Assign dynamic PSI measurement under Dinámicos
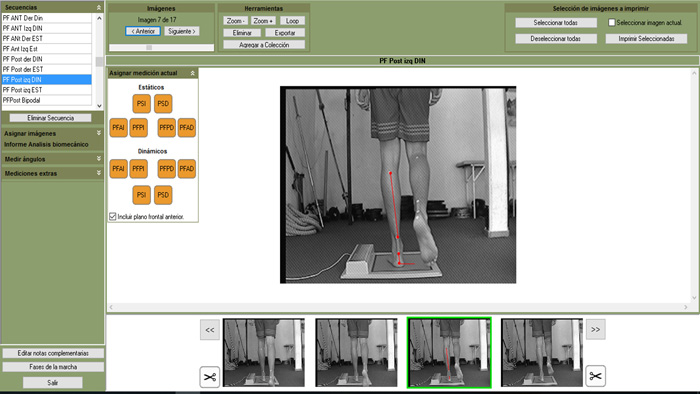 pyautogui.click(x=142, y=195)
